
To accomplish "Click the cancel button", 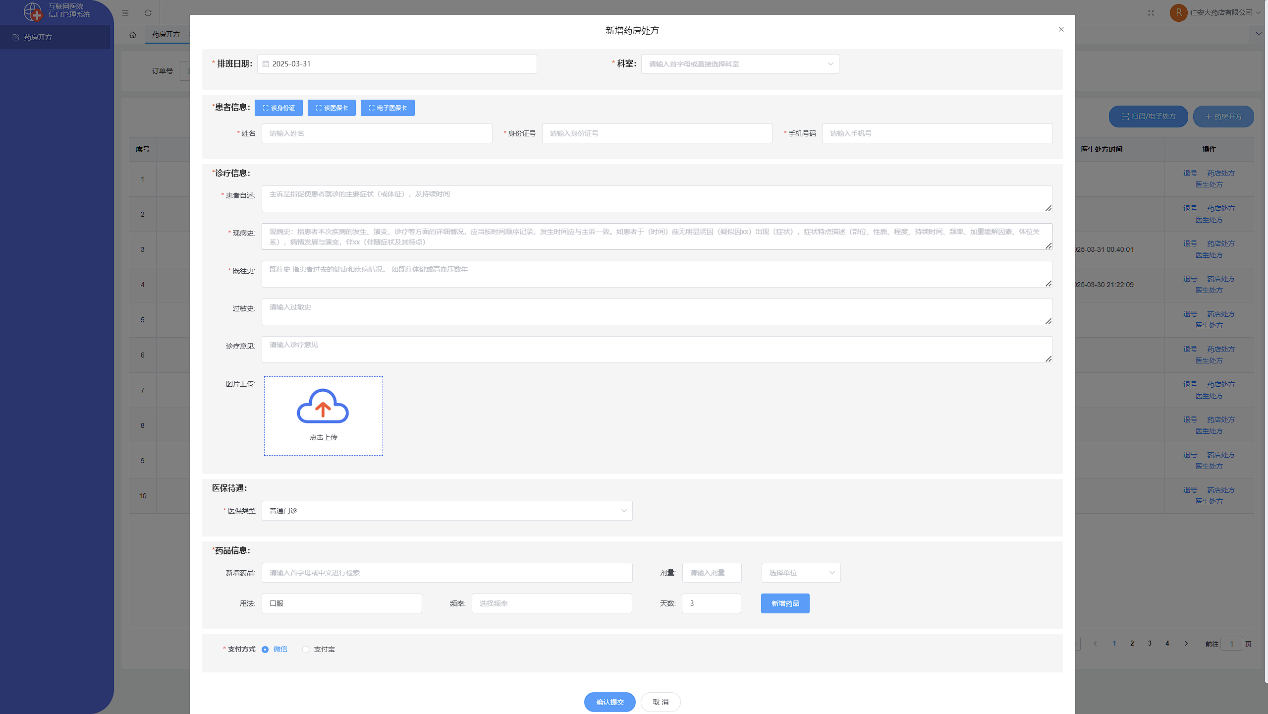I will (x=661, y=702).
